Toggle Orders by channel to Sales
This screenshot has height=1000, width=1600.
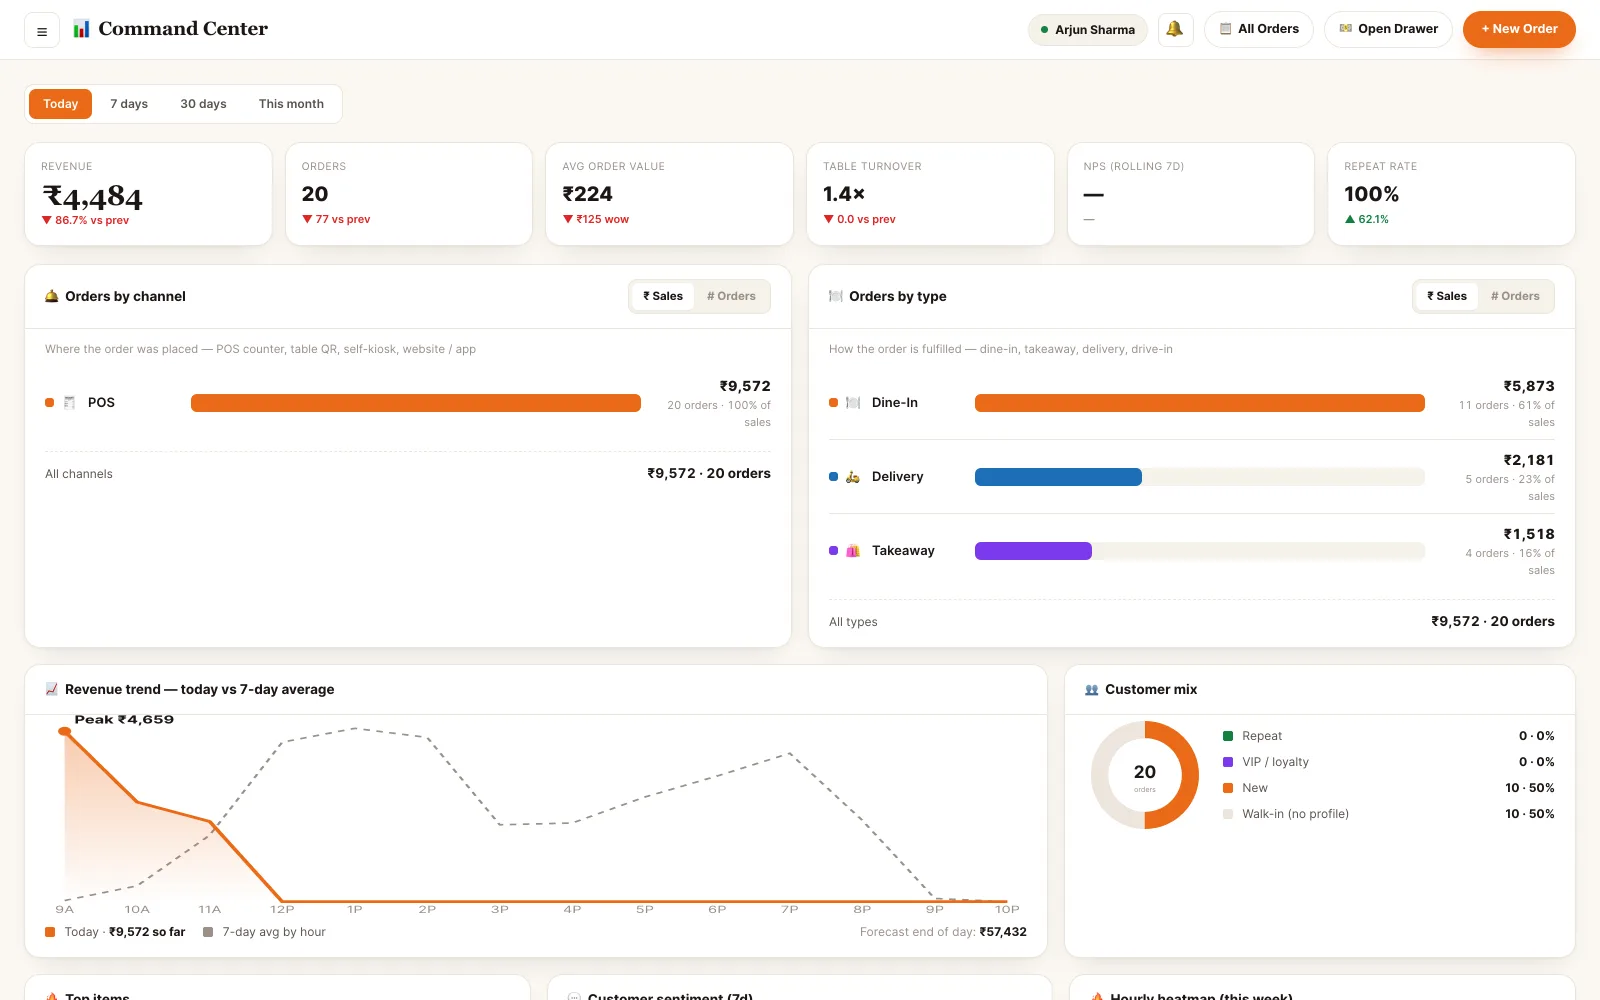point(663,296)
